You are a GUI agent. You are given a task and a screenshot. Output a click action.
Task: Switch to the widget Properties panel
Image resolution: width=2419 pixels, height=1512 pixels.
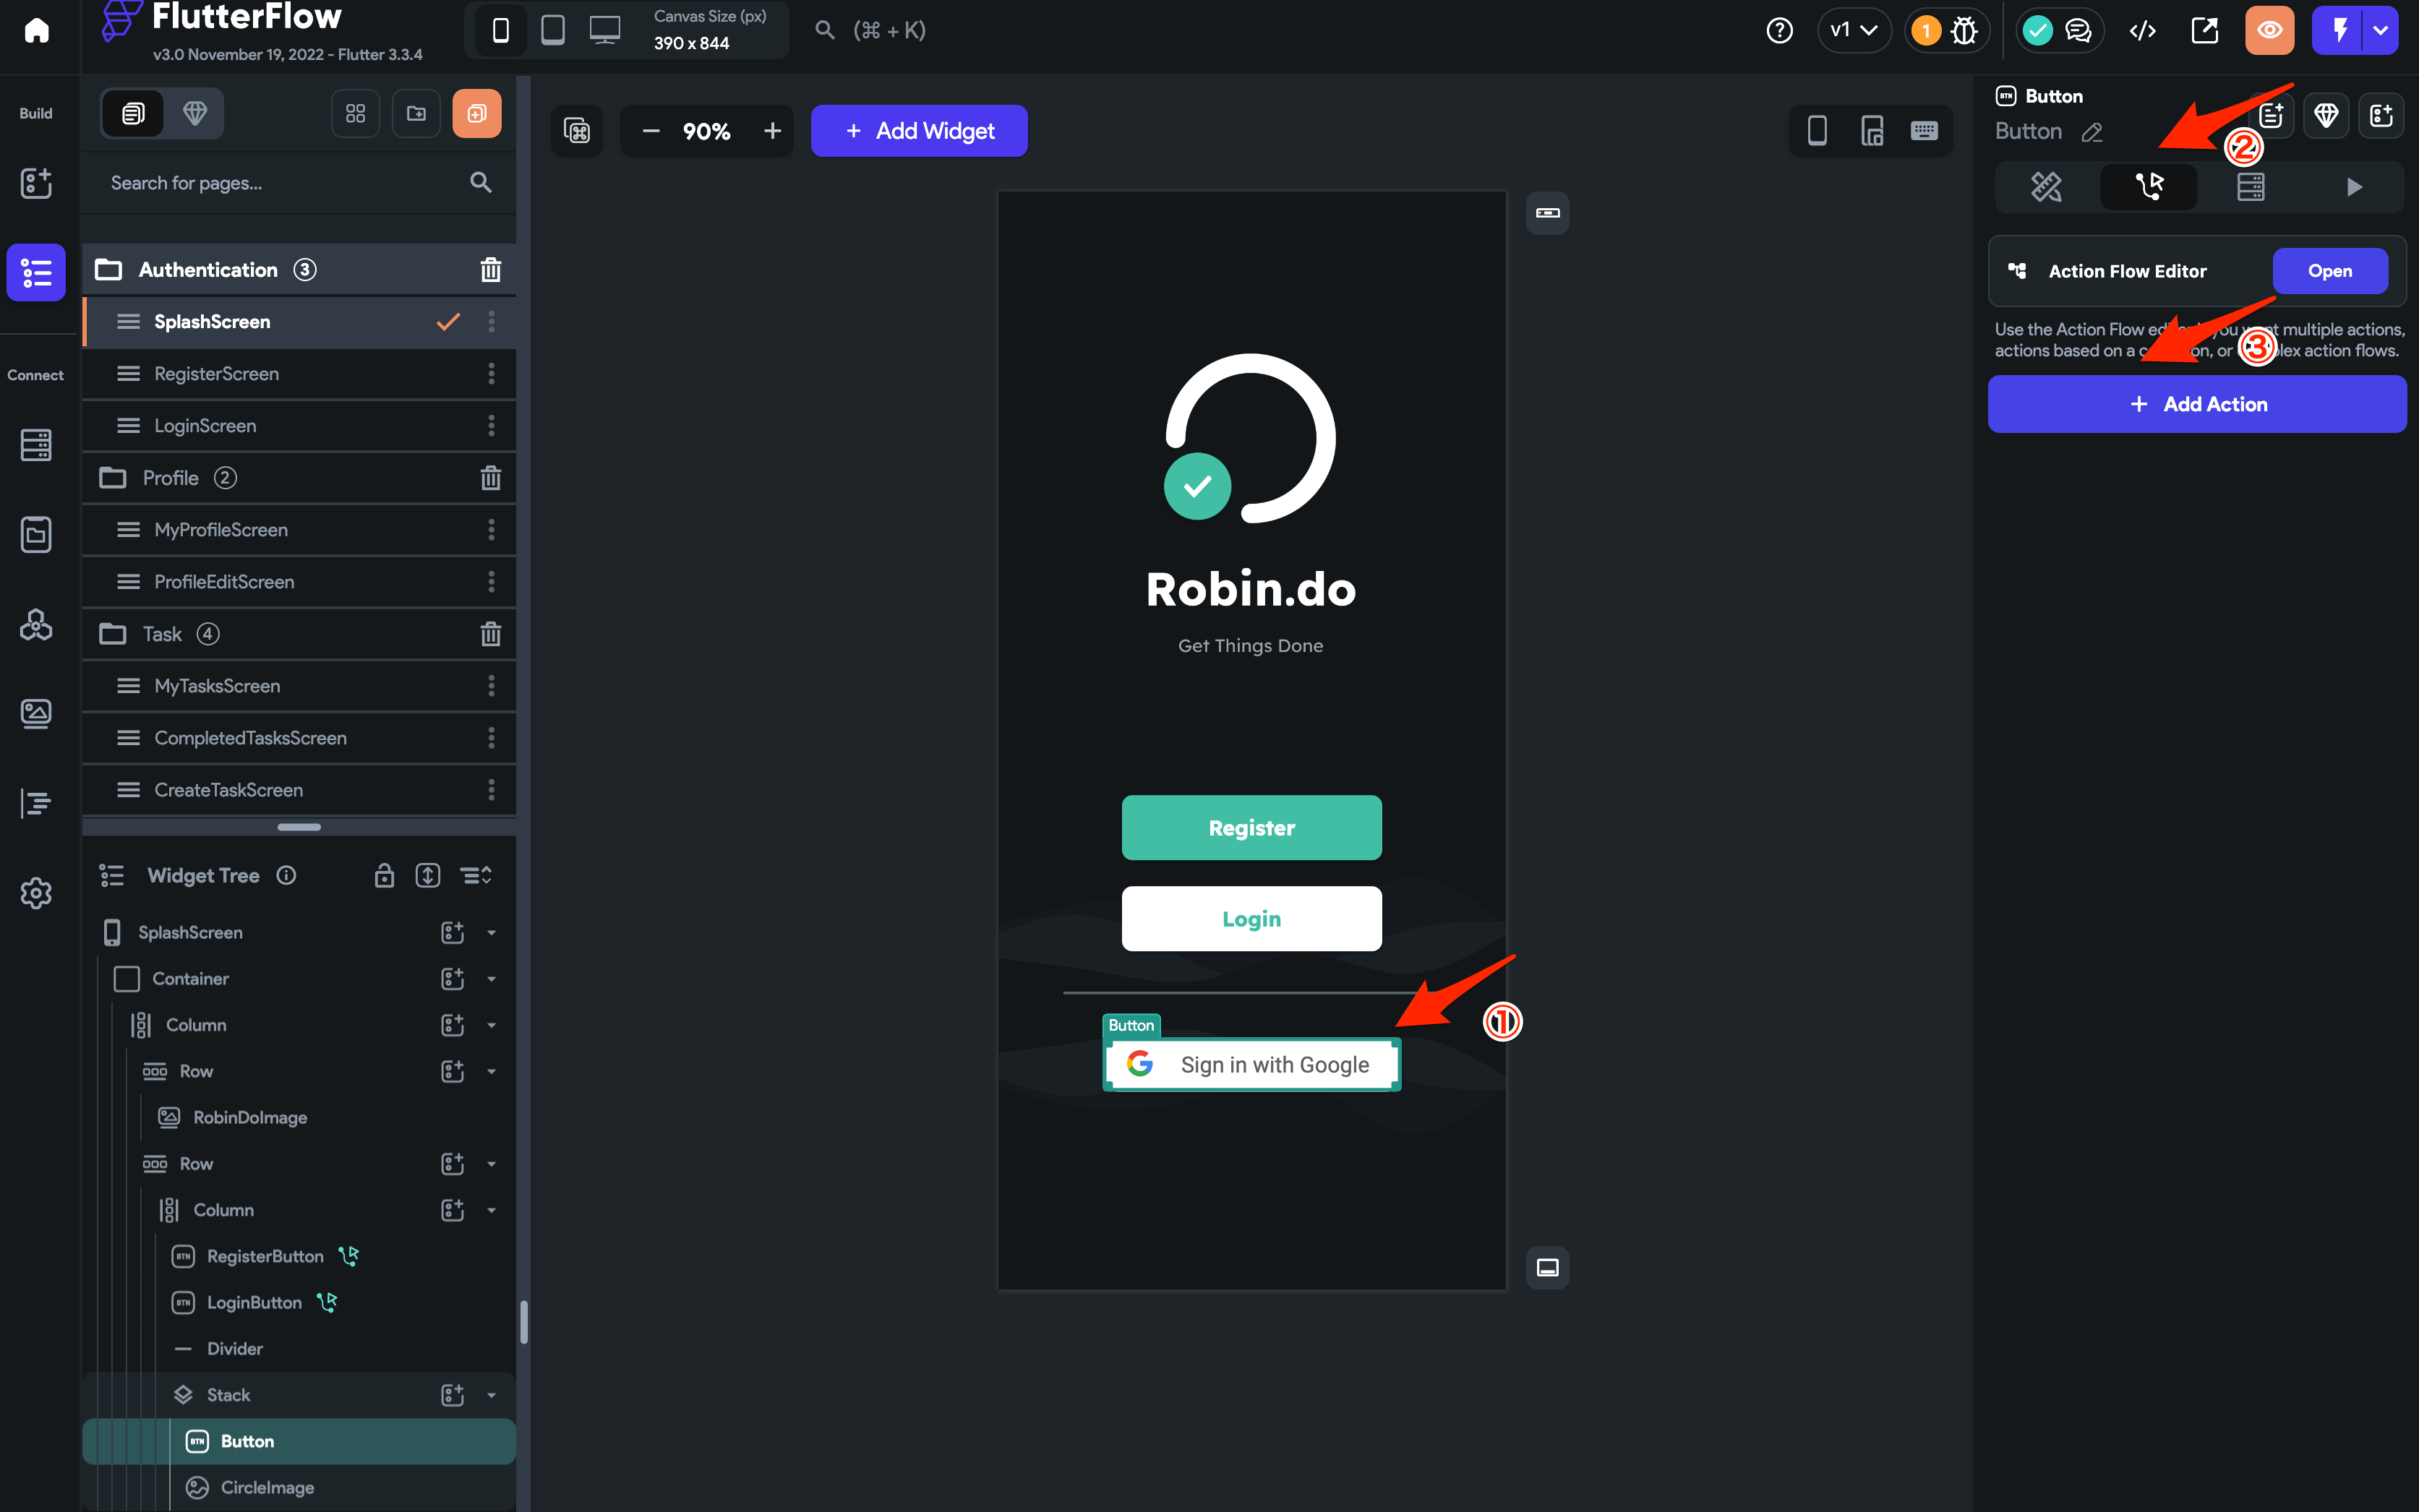tap(2046, 186)
